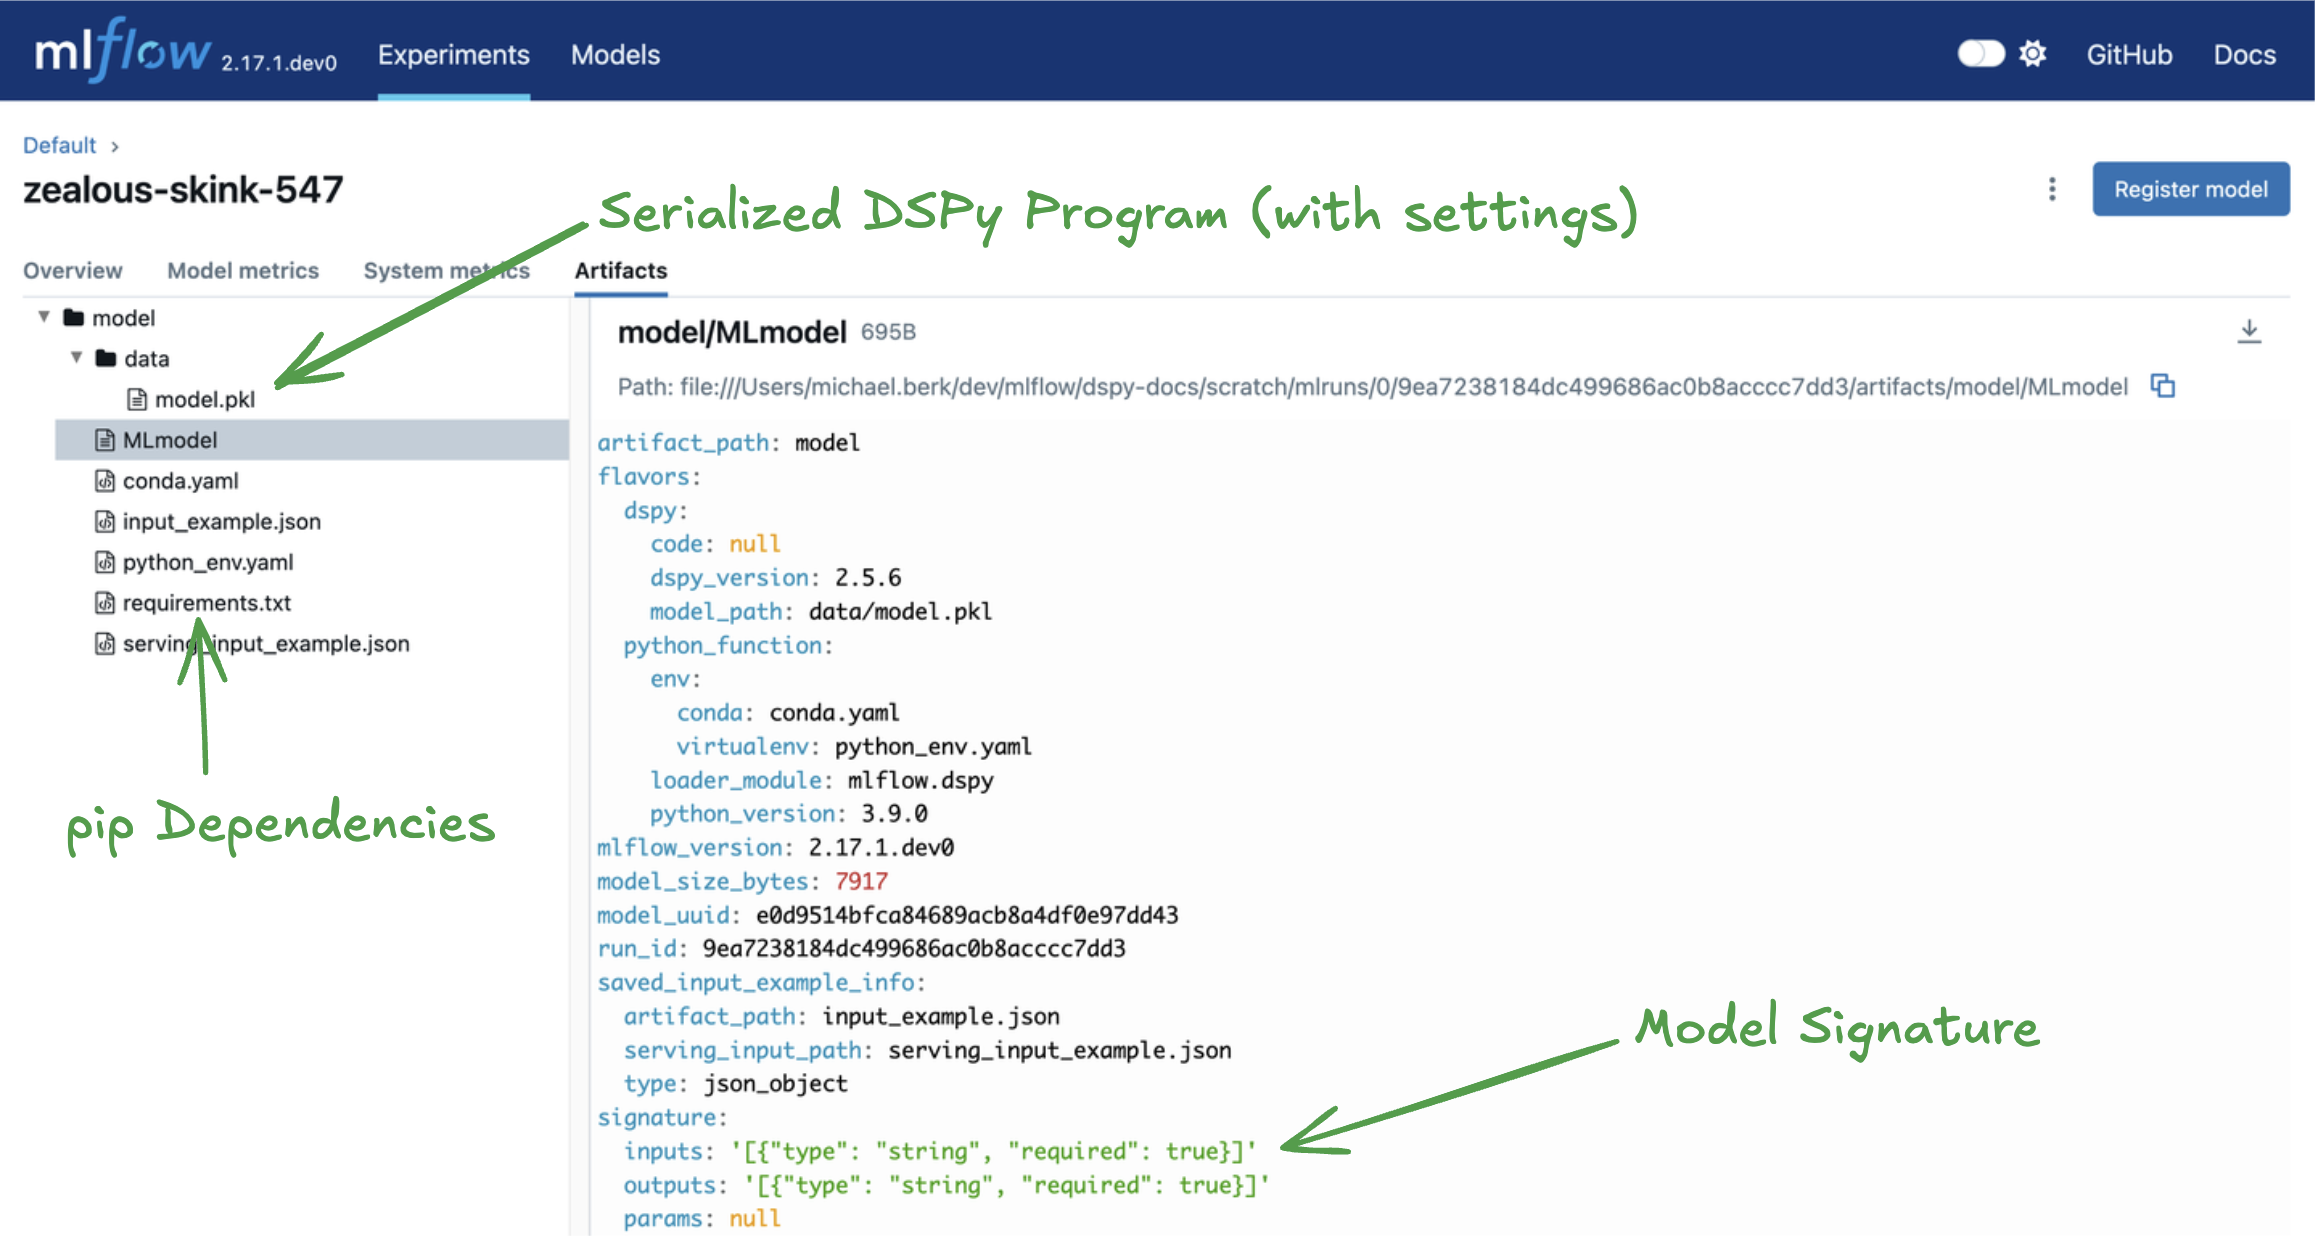Screen dimensions: 2316x1240
Task: Click the YAML file icon beside conda.yaml
Action: click(105, 480)
